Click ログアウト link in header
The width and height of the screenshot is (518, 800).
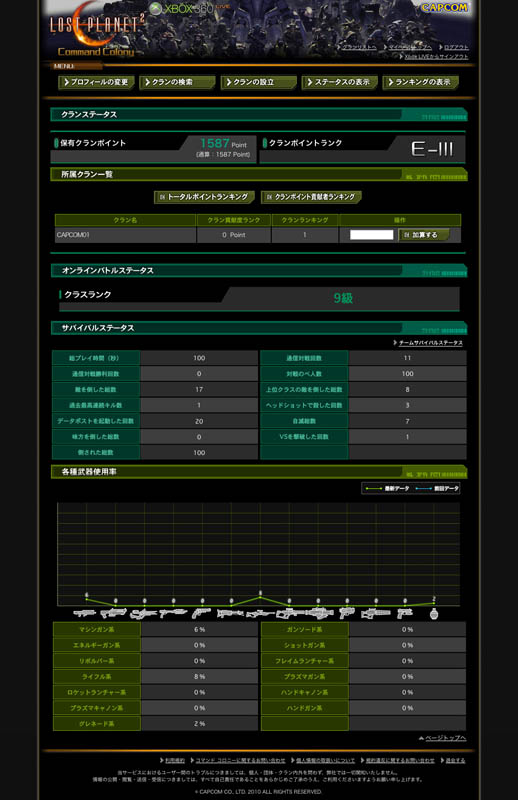pyautogui.click(x=454, y=47)
